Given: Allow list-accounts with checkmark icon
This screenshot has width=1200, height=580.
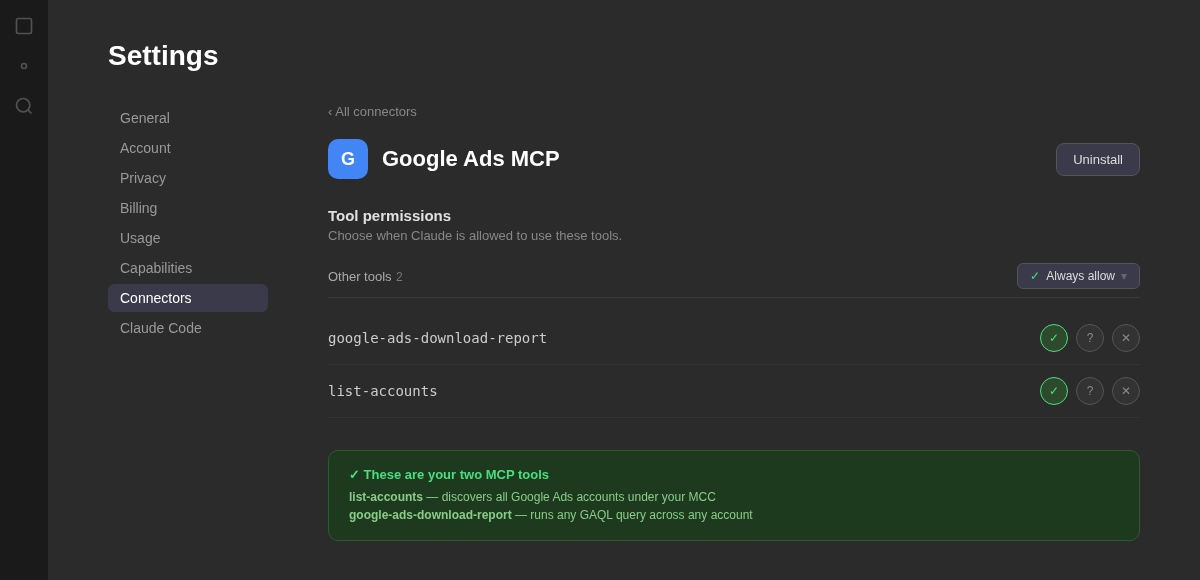Looking at the screenshot, I should point(1054,391).
